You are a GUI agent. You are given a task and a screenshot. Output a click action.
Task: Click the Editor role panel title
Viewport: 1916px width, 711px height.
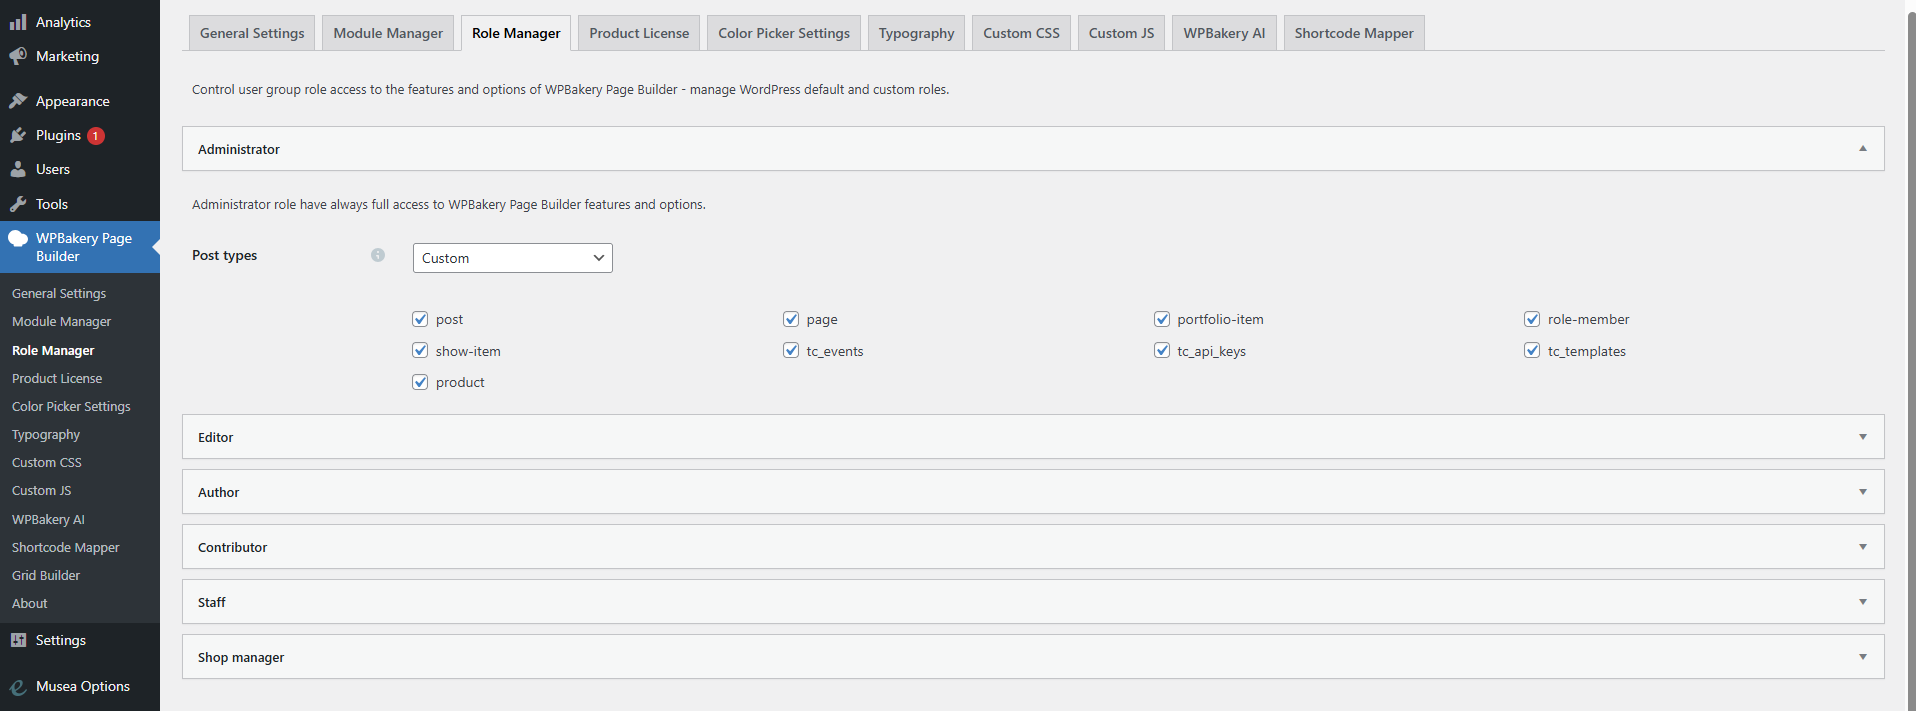click(216, 437)
